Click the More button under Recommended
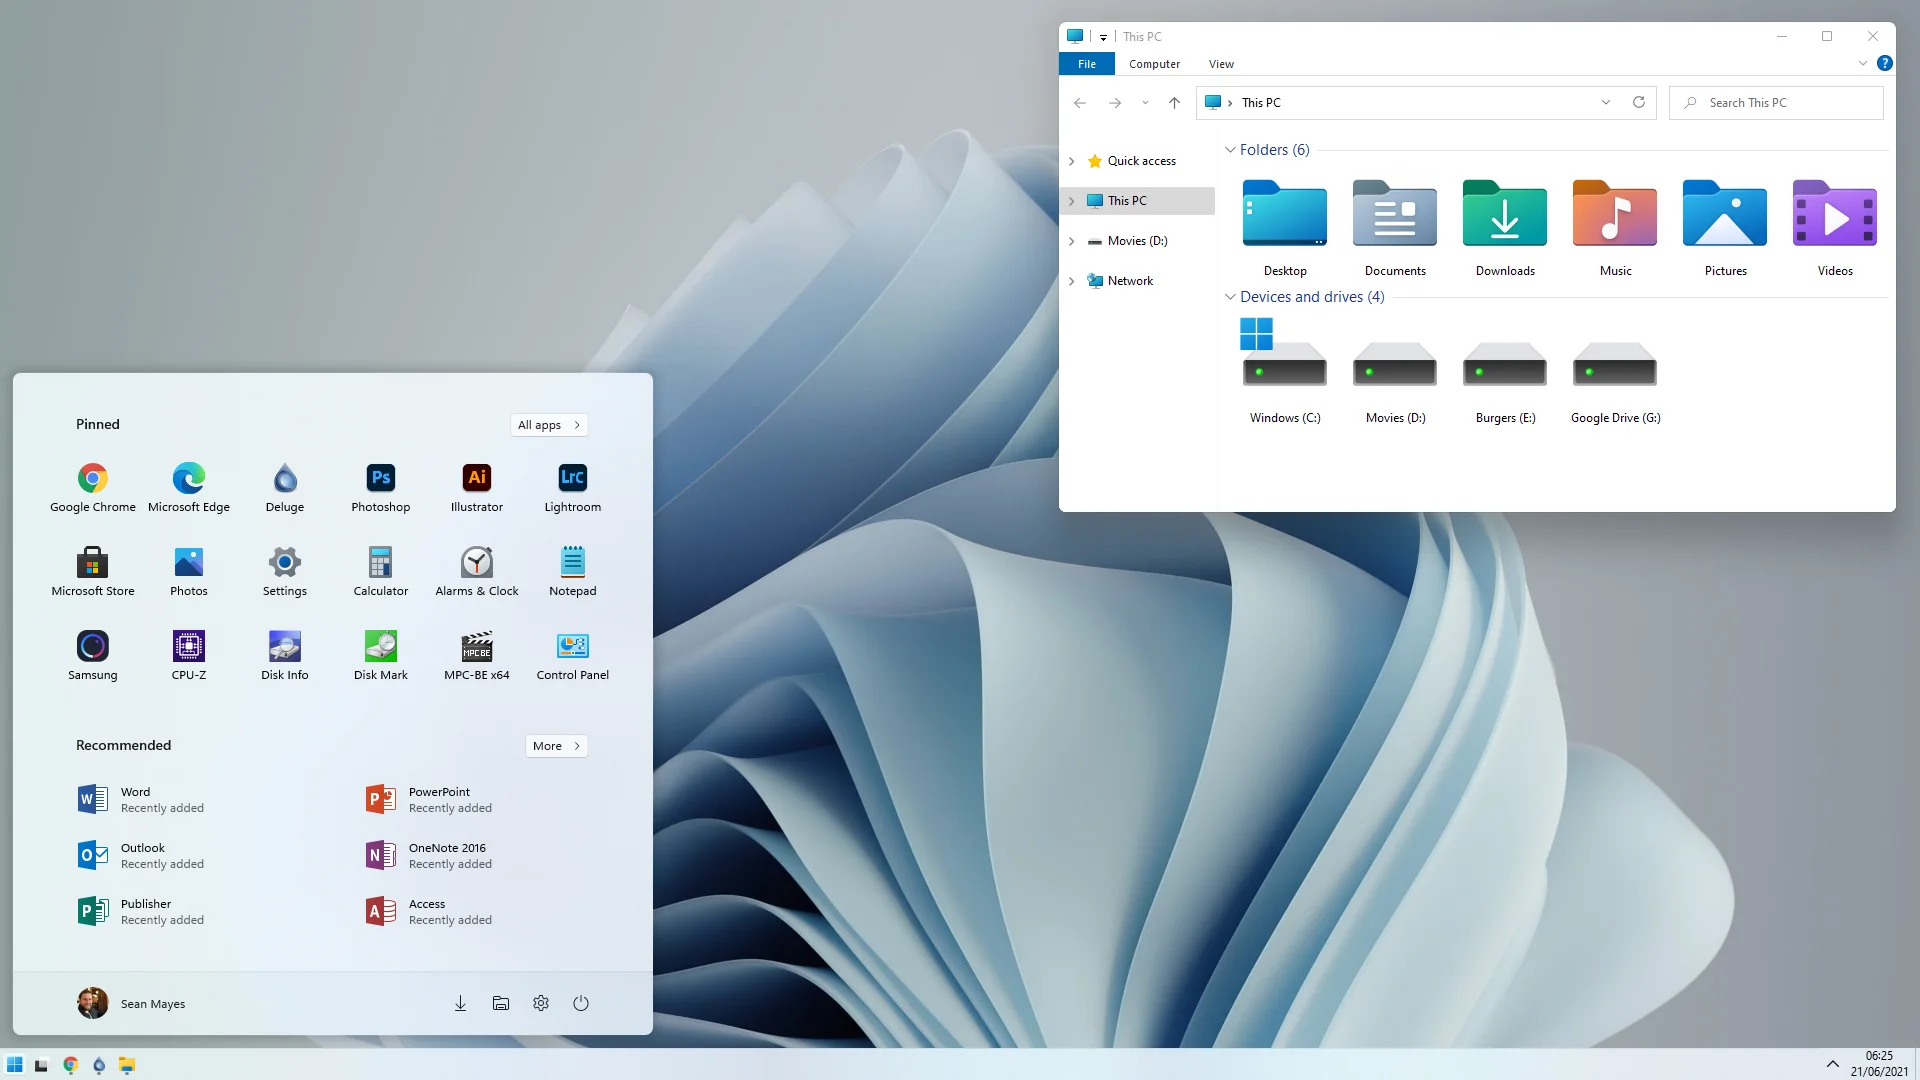The image size is (1920, 1080). [556, 746]
